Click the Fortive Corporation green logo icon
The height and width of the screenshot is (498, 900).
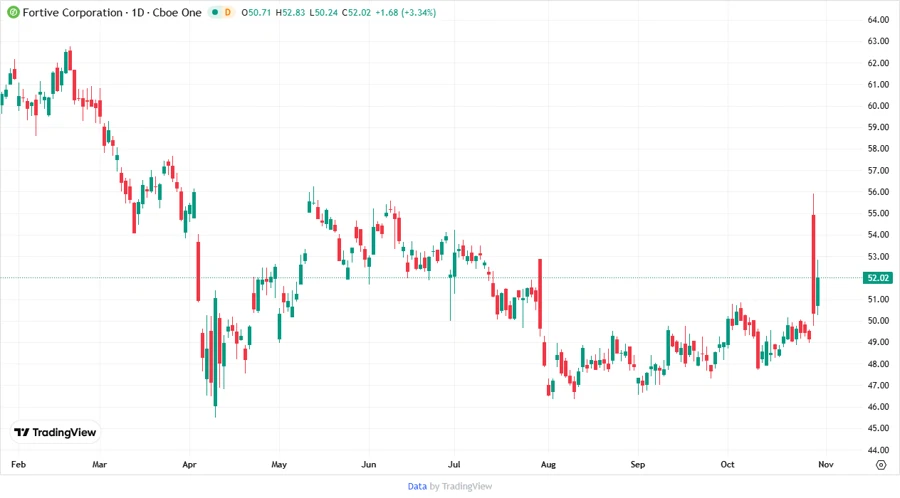point(13,12)
